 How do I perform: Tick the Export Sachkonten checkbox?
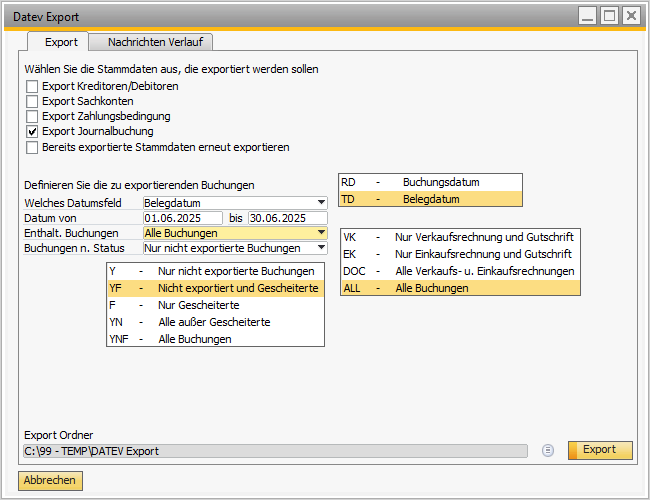tap(32, 101)
